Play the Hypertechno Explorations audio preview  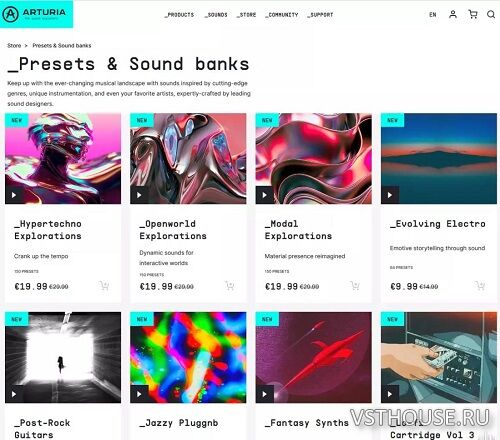(14, 195)
